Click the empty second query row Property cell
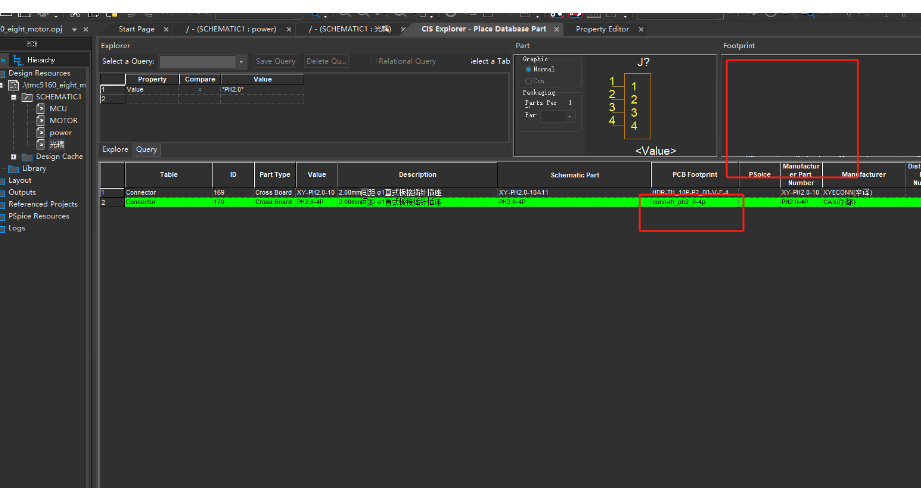The width and height of the screenshot is (921, 488). (152, 99)
